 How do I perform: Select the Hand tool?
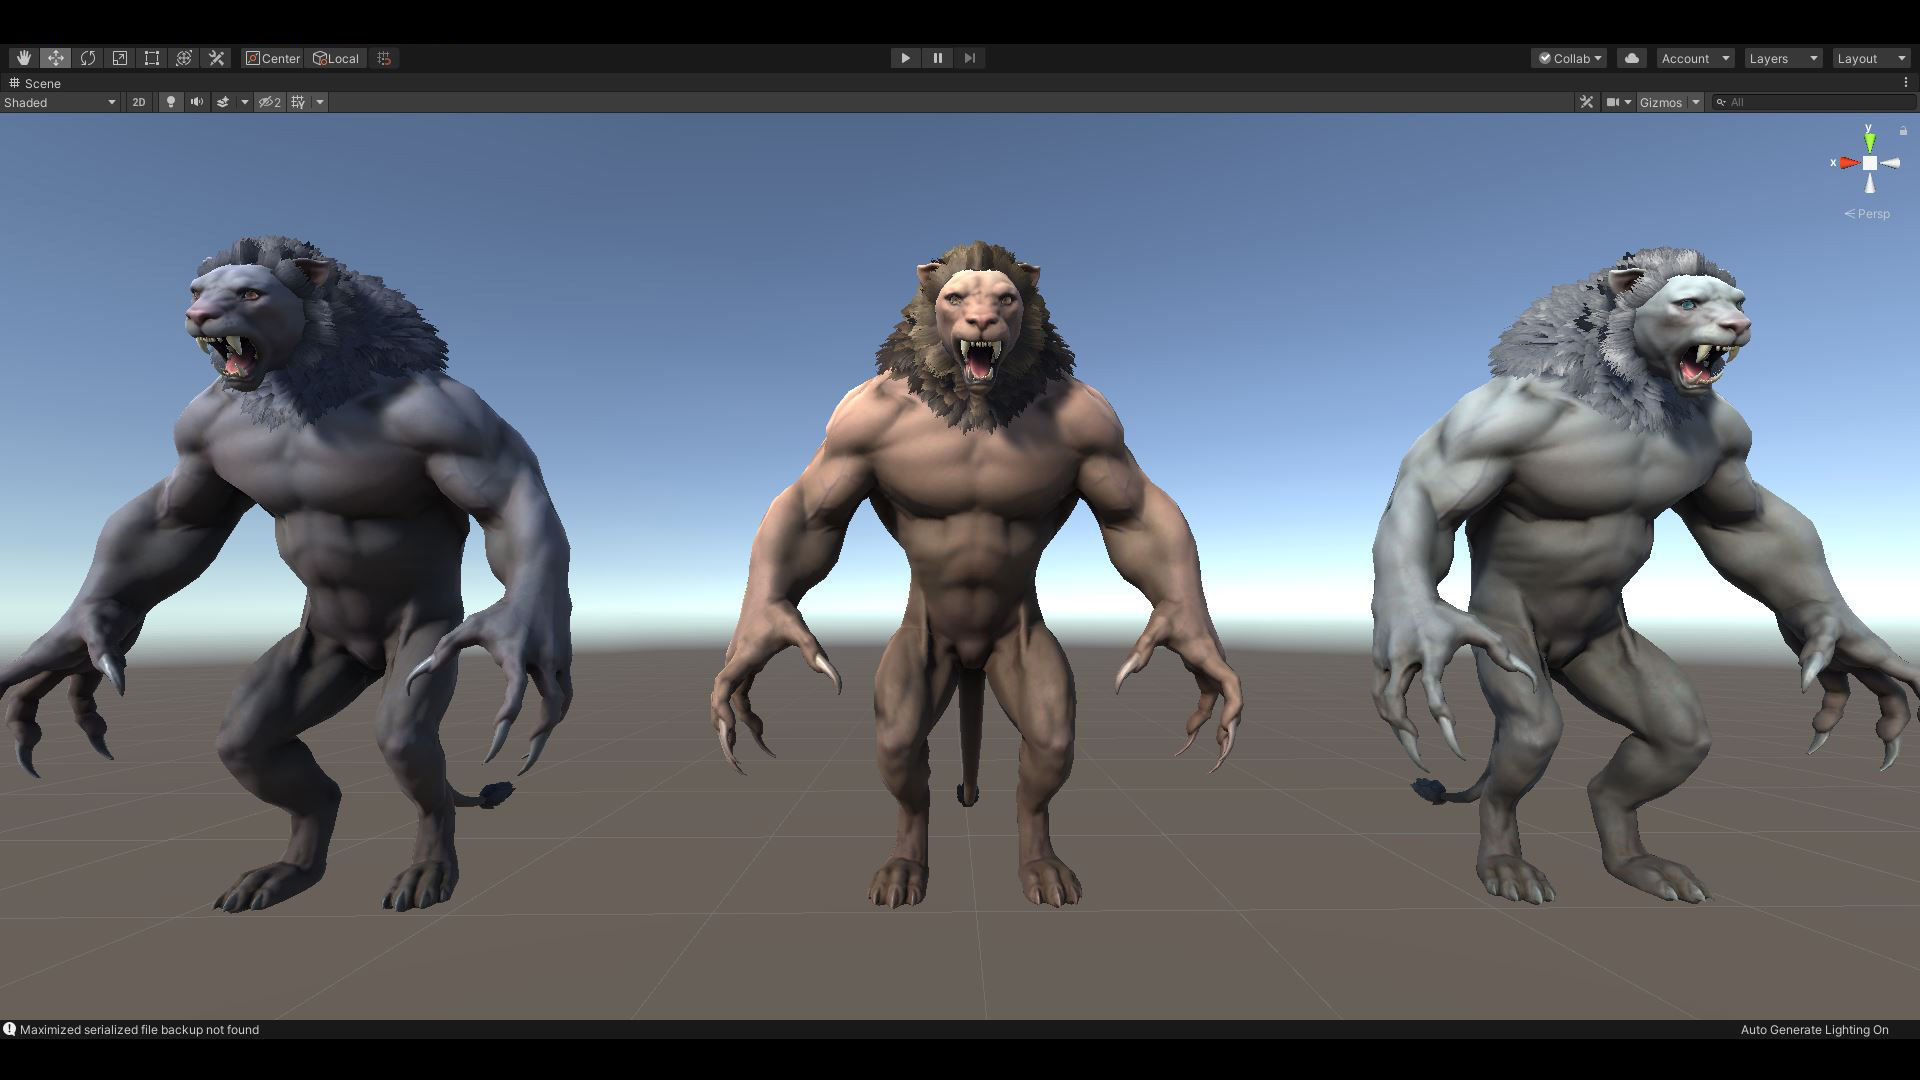[24, 58]
